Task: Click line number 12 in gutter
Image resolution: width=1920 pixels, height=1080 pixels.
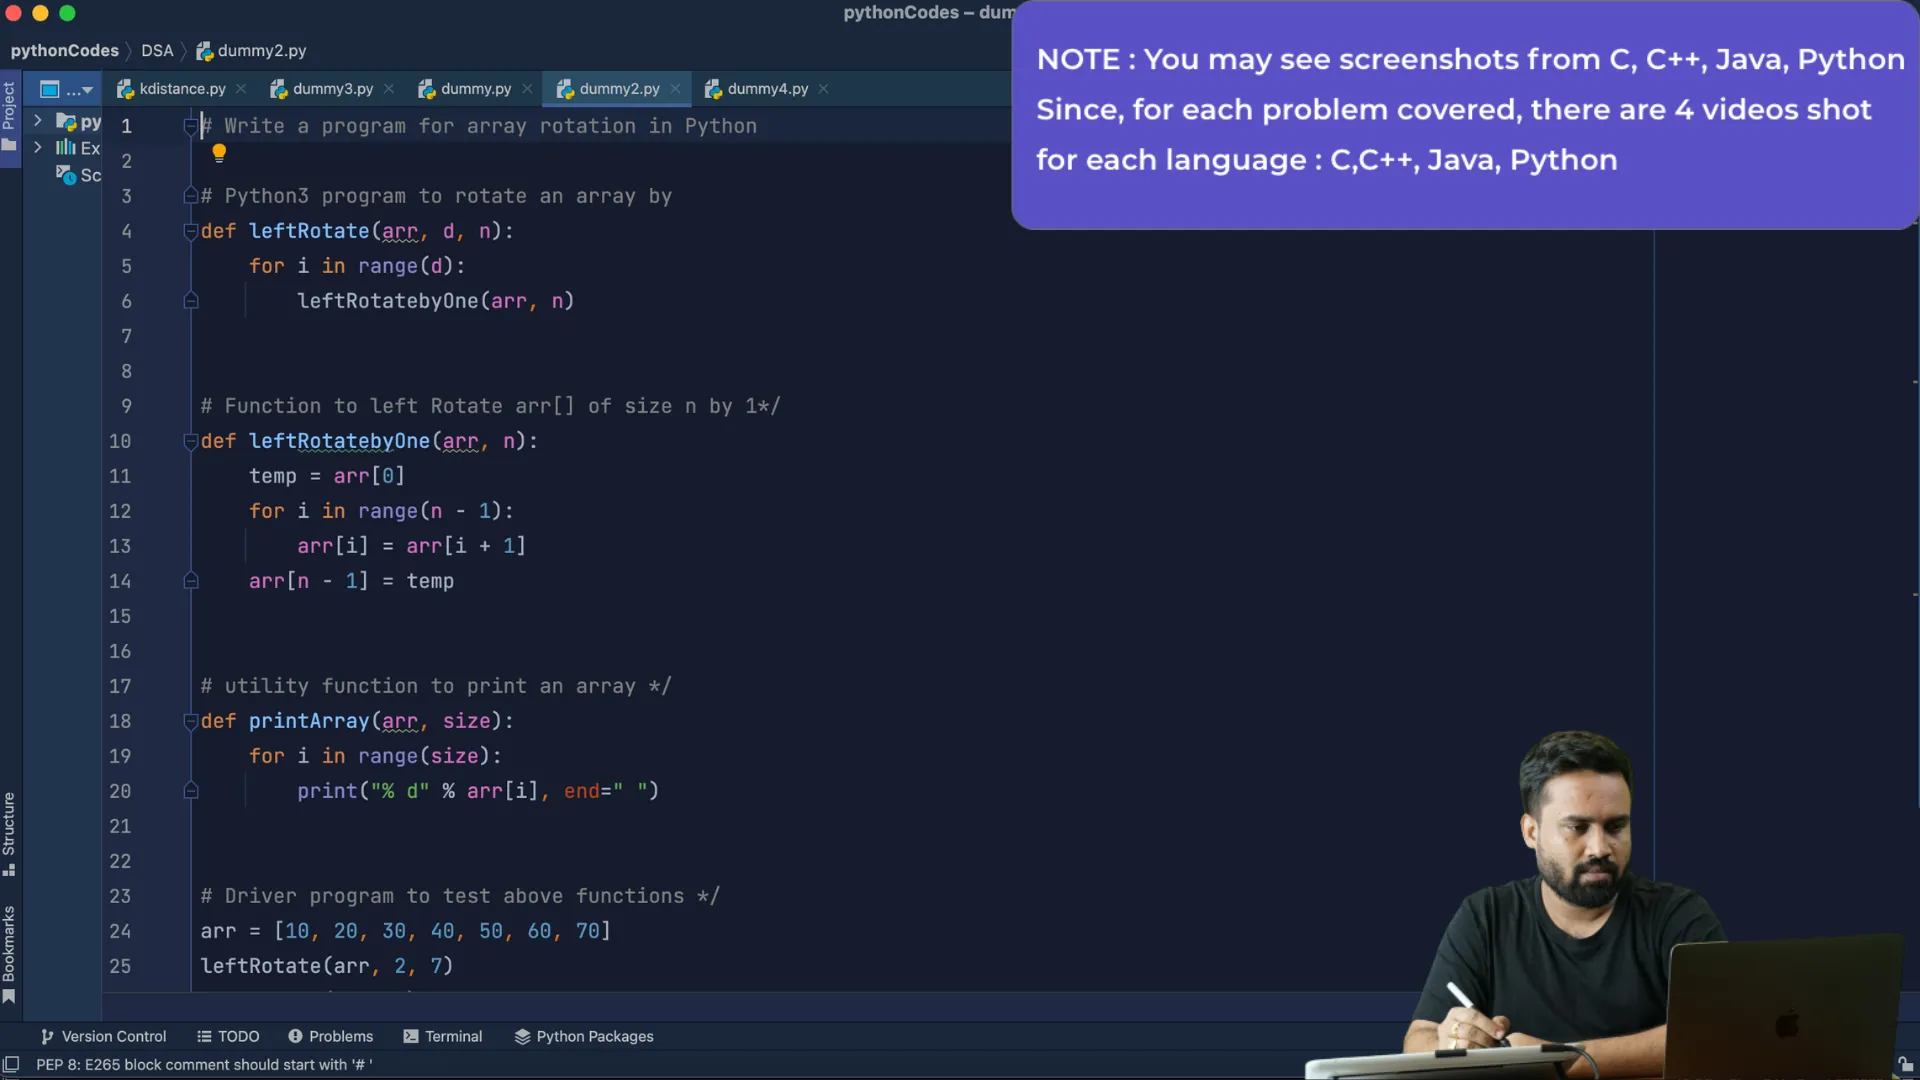Action: pyautogui.click(x=120, y=511)
